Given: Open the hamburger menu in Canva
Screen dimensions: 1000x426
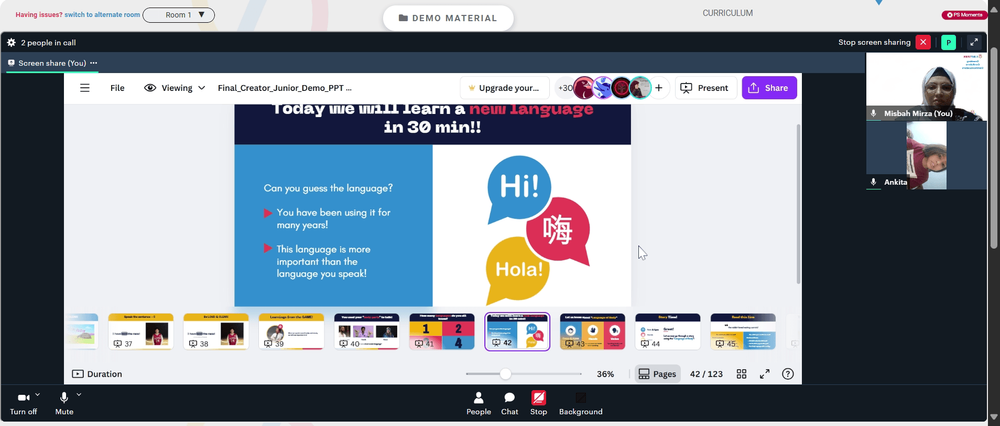Looking at the screenshot, I should (85, 88).
